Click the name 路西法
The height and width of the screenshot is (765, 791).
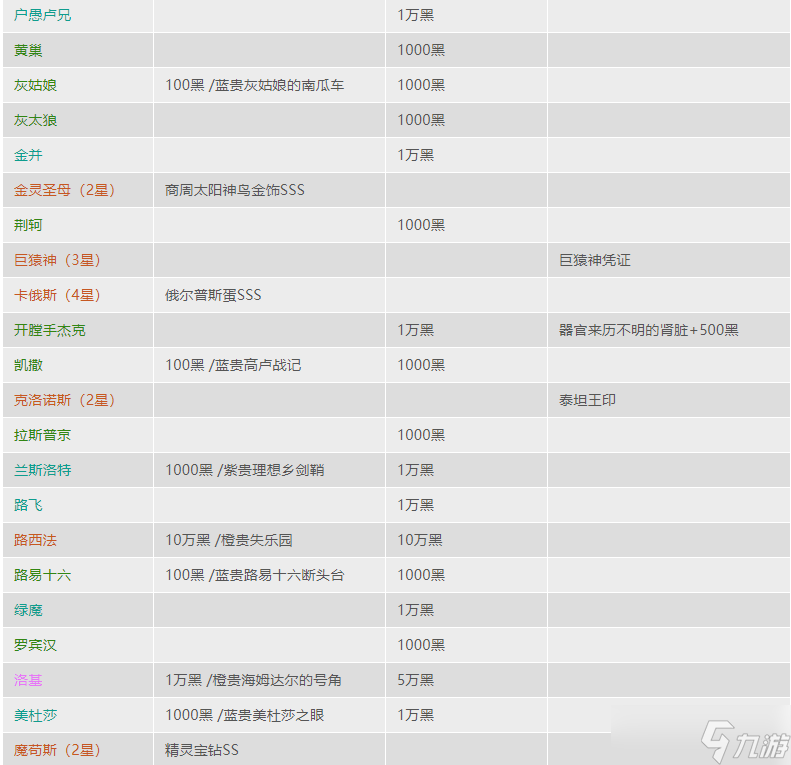pyautogui.click(x=35, y=540)
